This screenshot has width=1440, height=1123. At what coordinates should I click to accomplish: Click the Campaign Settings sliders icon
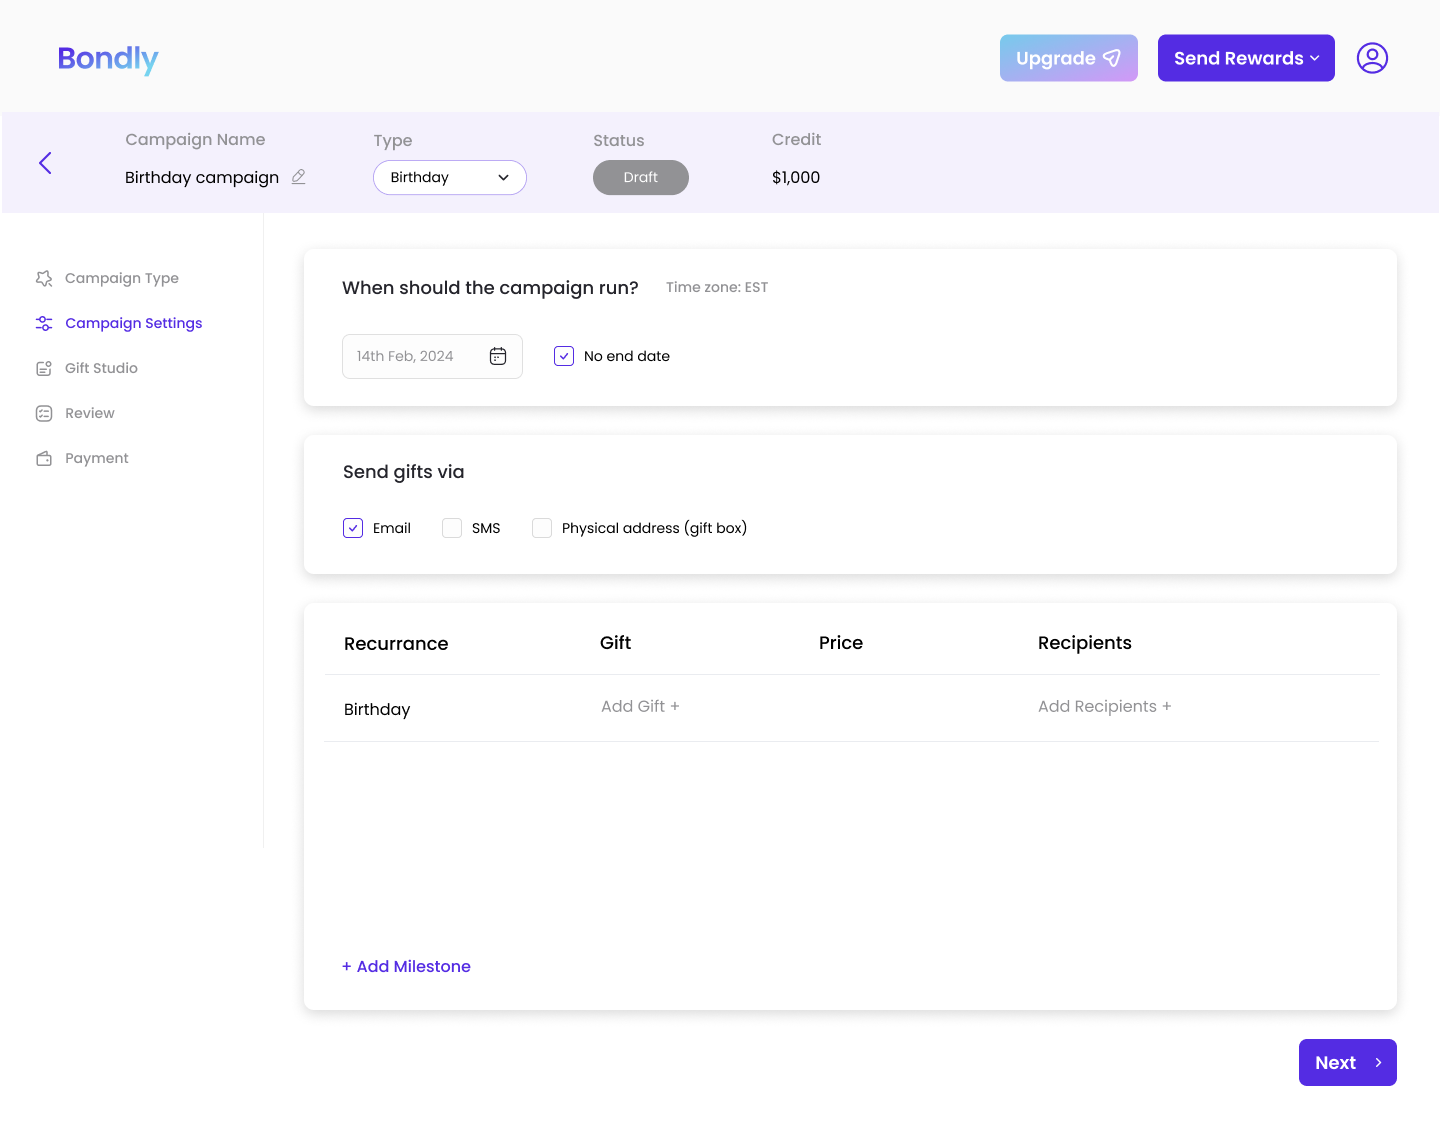pyautogui.click(x=44, y=323)
